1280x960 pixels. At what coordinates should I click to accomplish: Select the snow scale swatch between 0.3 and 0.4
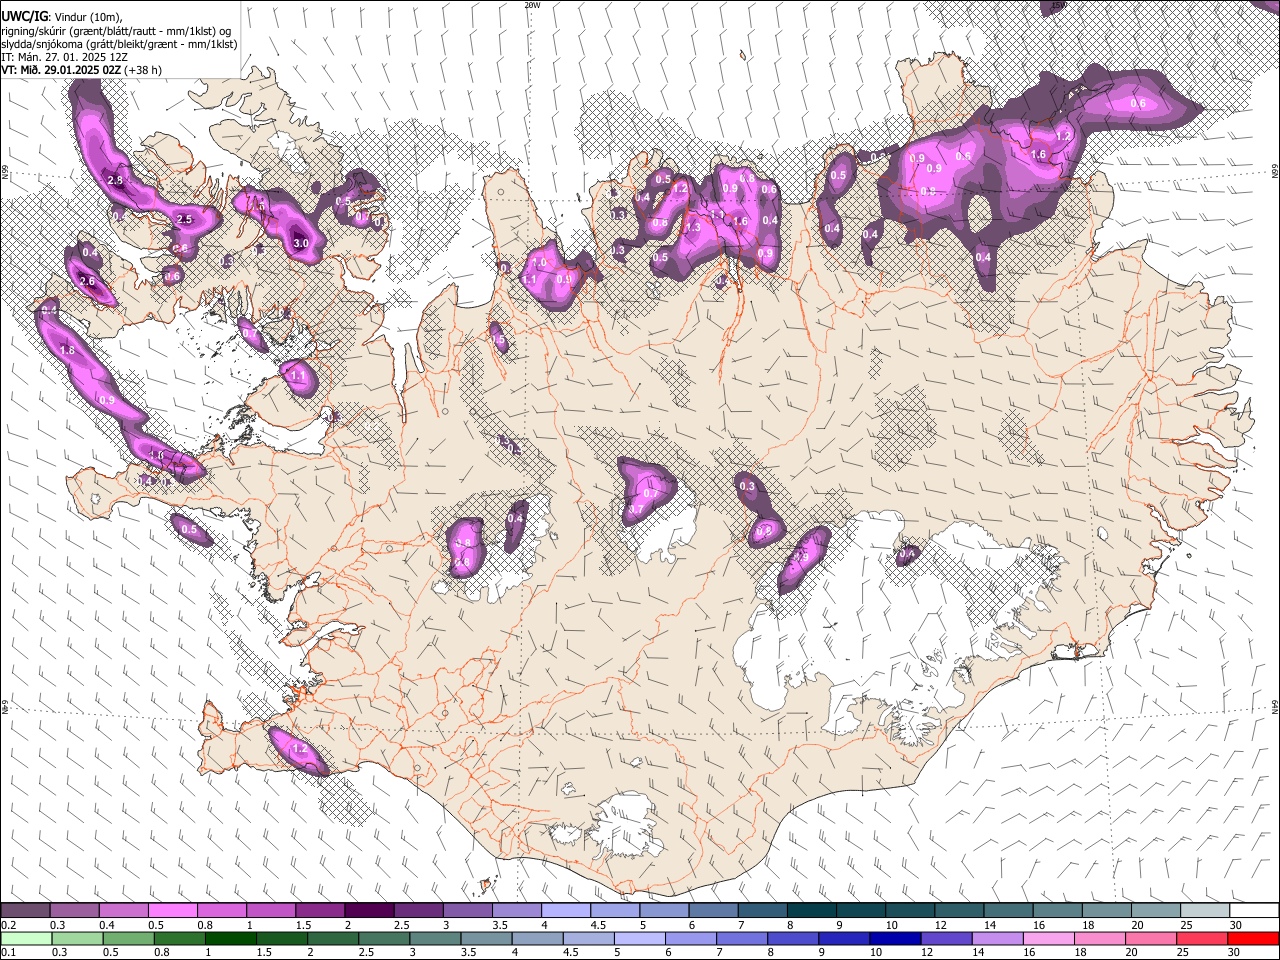click(74, 910)
